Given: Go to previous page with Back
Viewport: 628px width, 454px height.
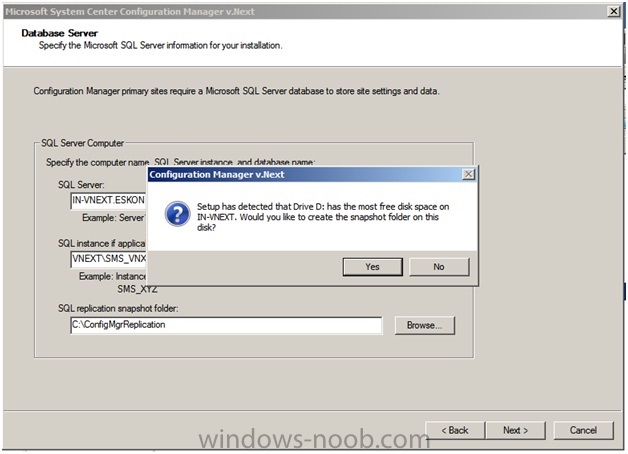Looking at the screenshot, I should [455, 430].
